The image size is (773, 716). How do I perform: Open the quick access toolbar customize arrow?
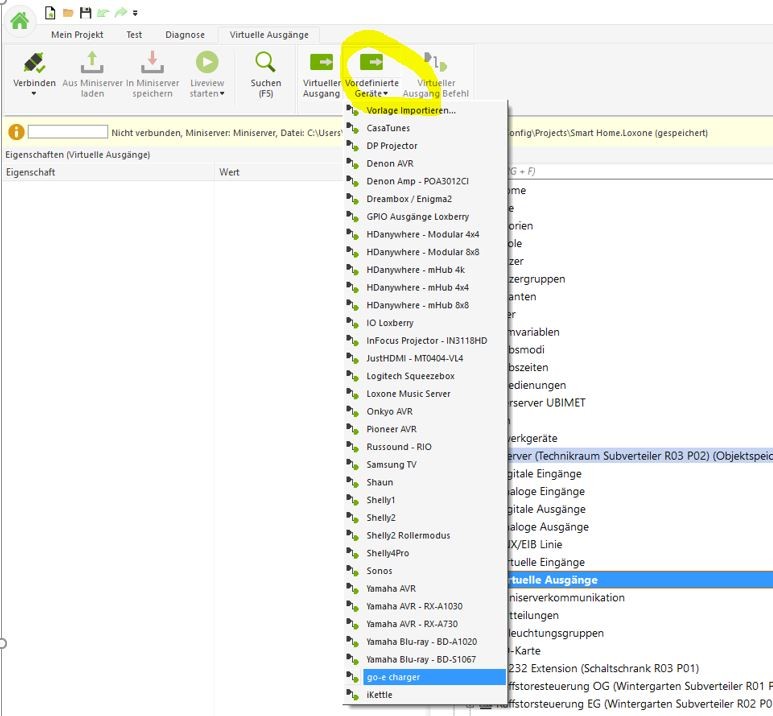(136, 13)
